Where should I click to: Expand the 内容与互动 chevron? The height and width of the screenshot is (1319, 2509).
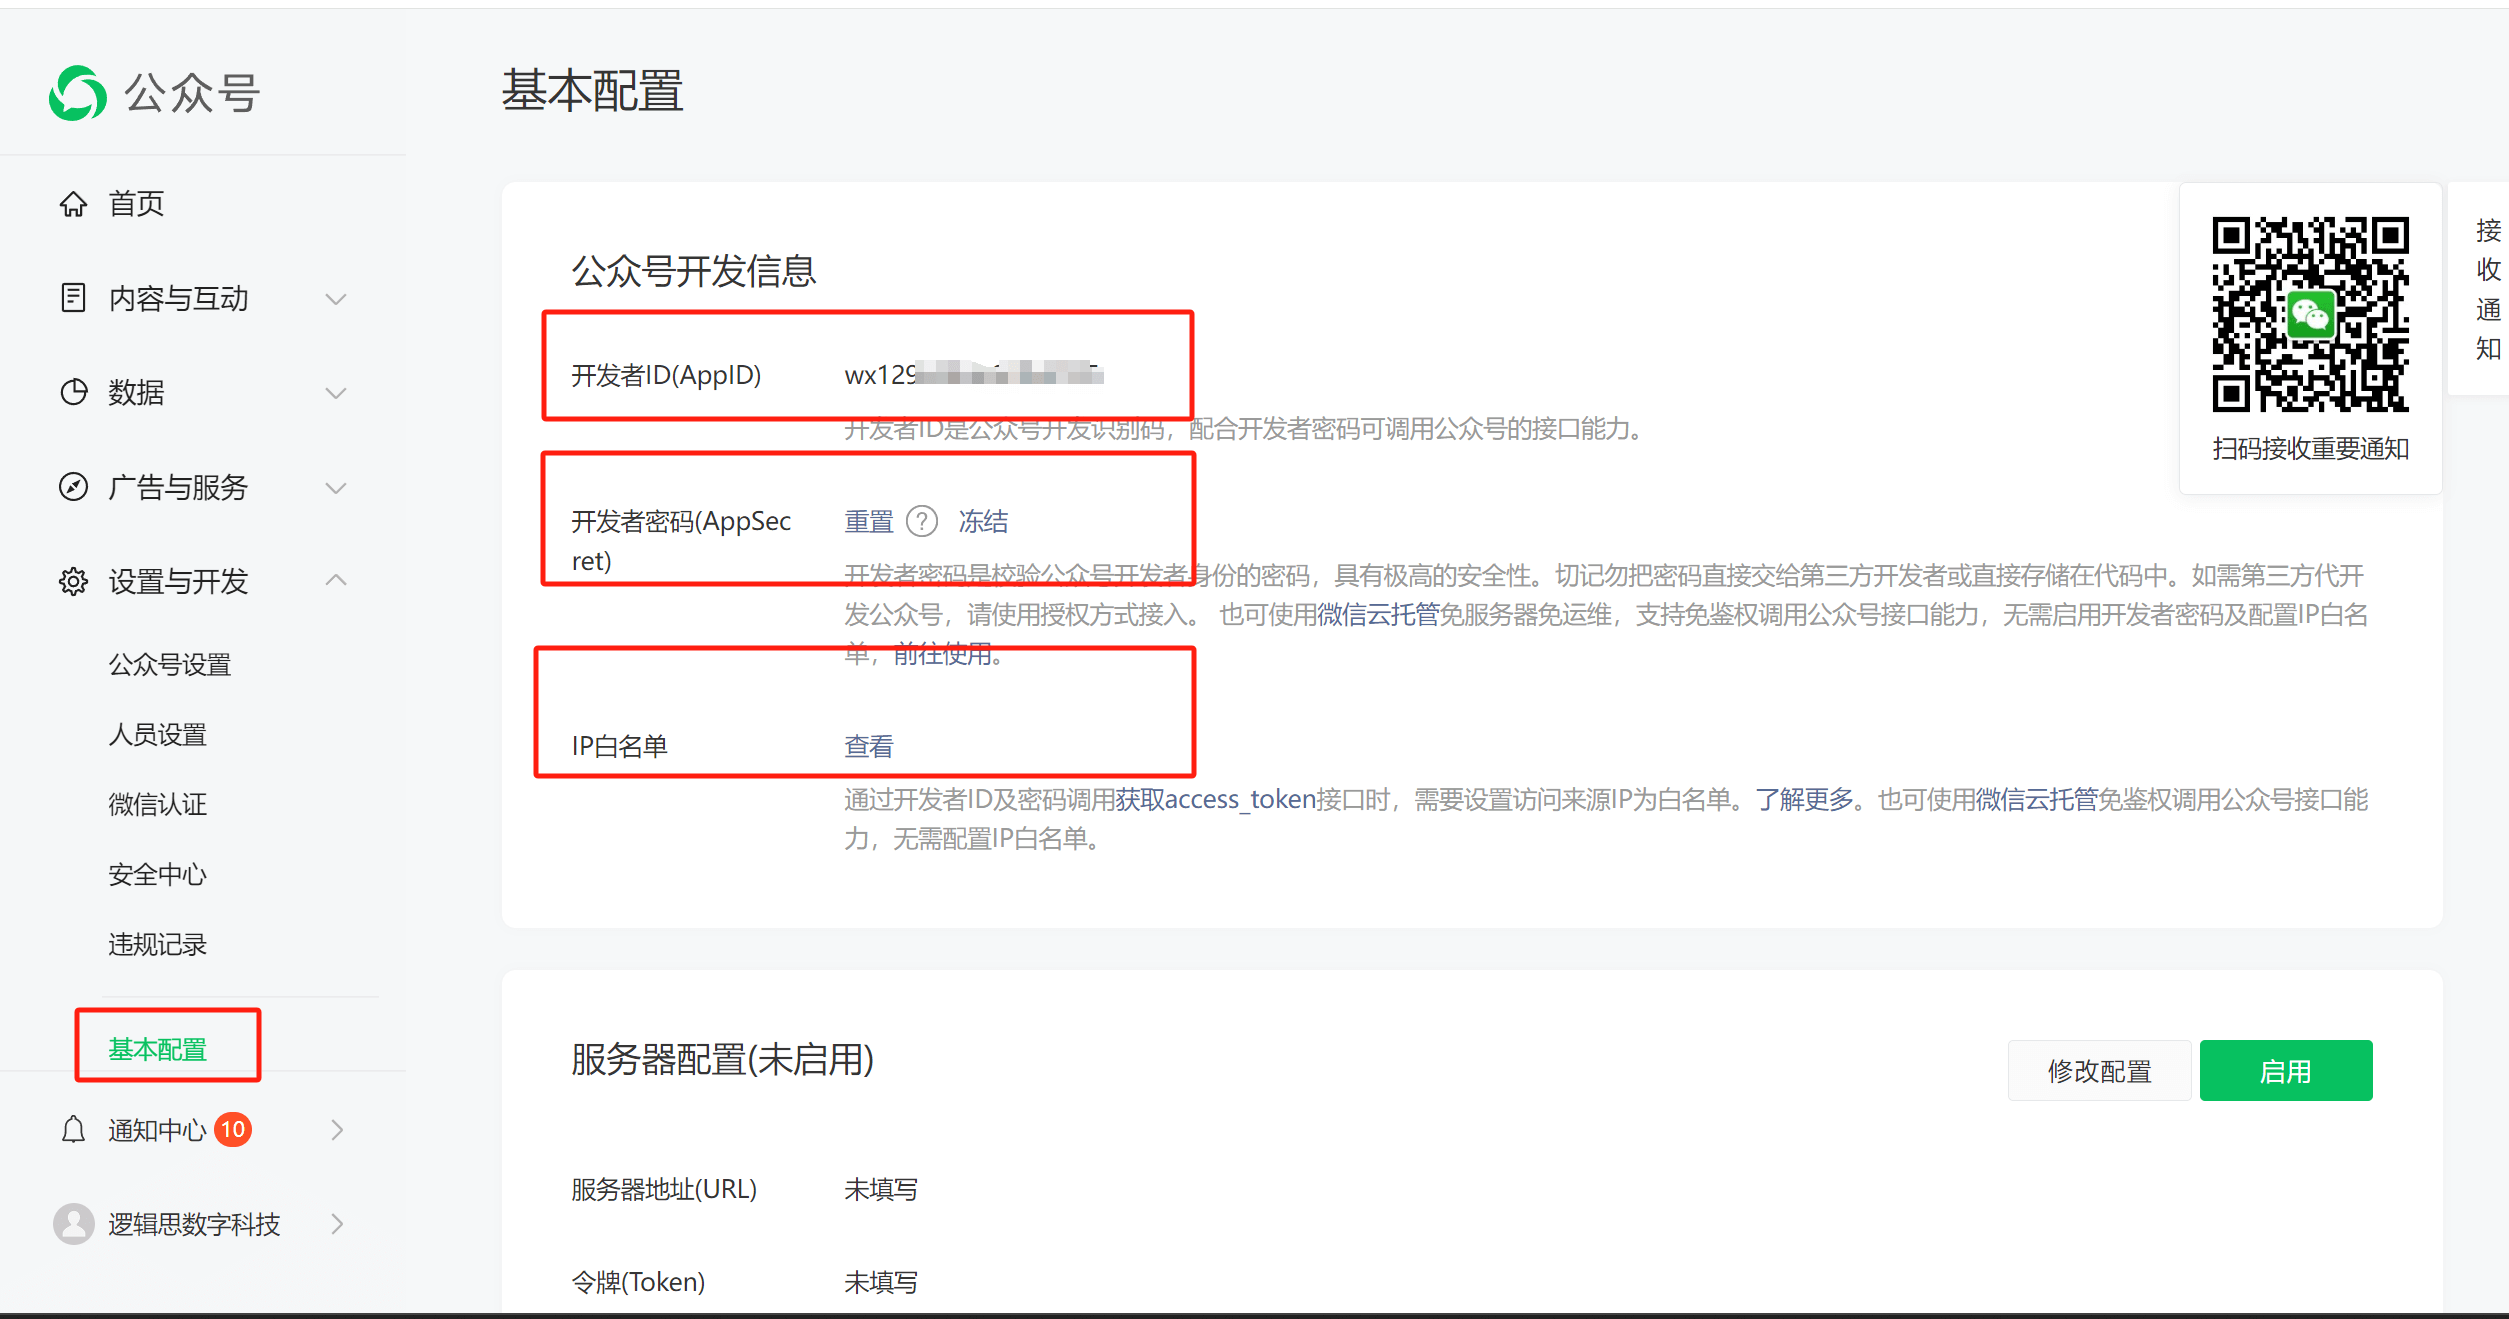click(336, 299)
